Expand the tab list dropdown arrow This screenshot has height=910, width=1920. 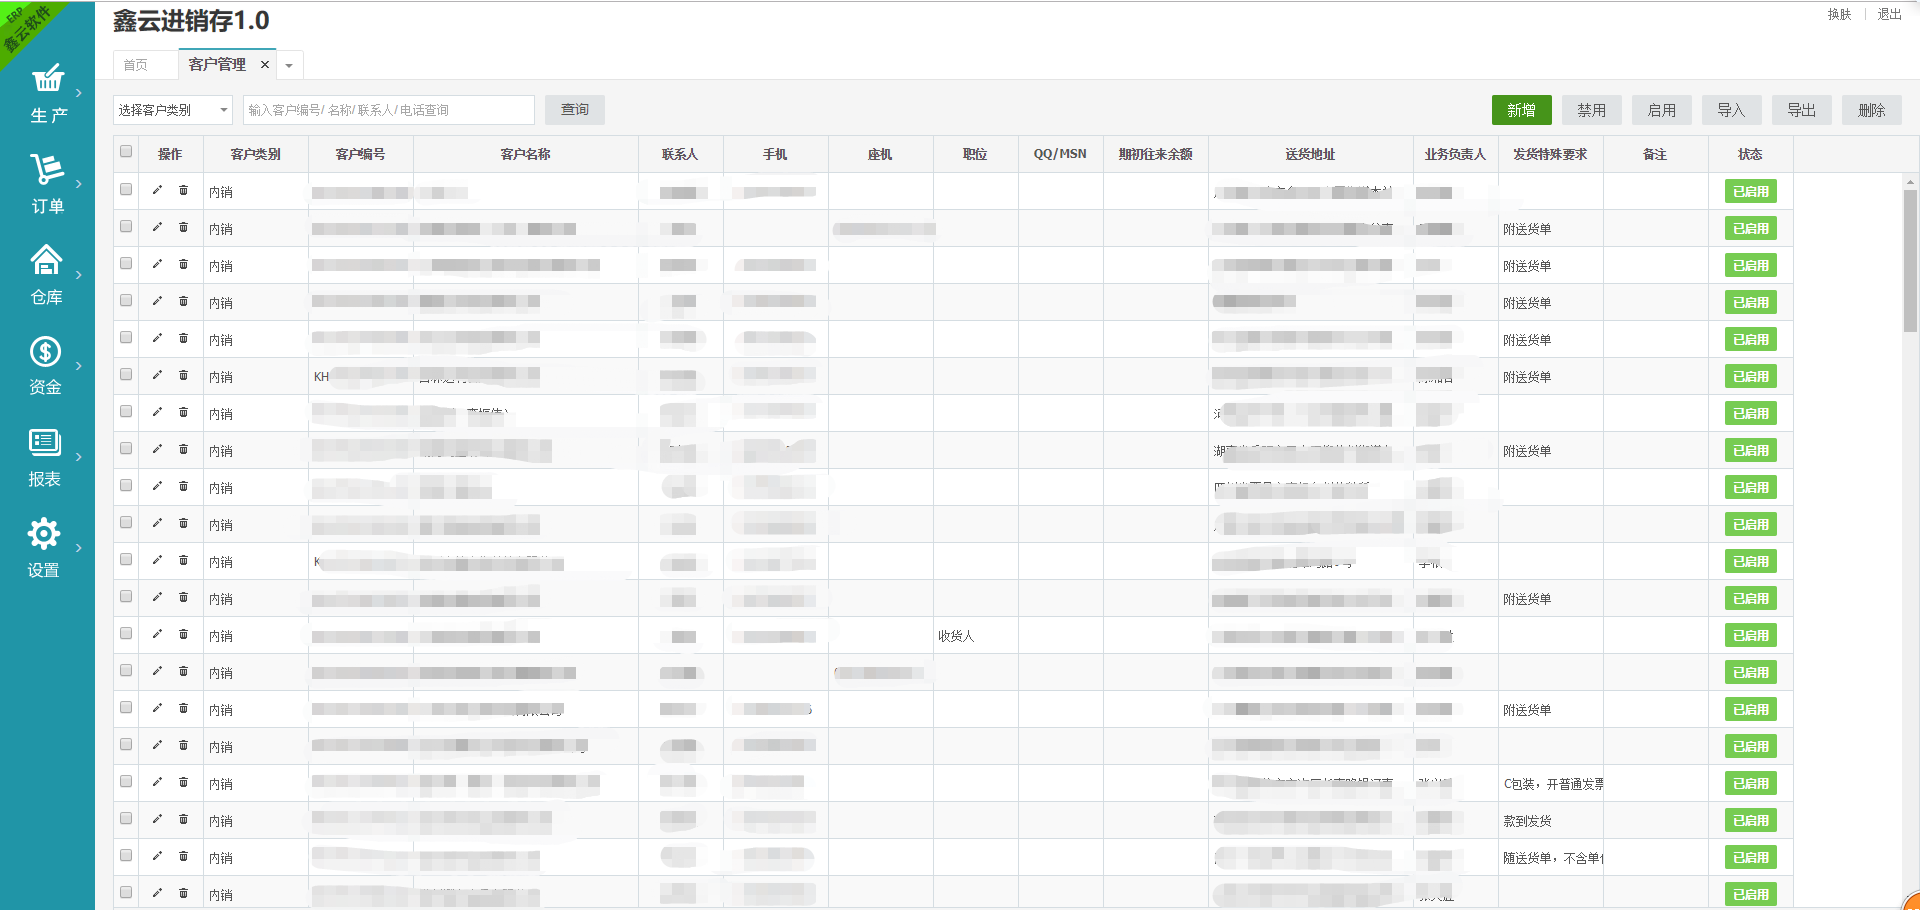click(289, 66)
